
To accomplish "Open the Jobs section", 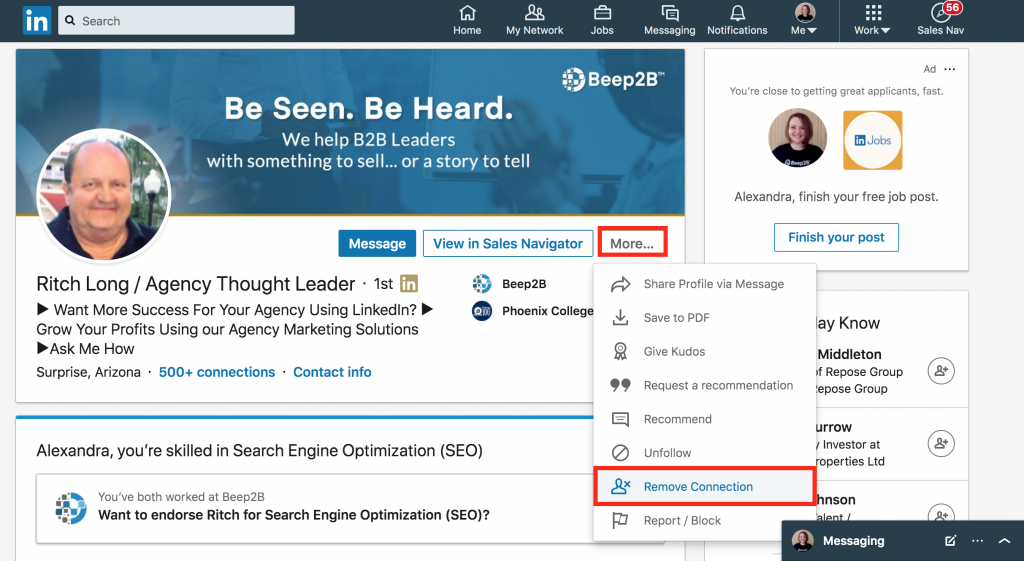I will point(602,20).
